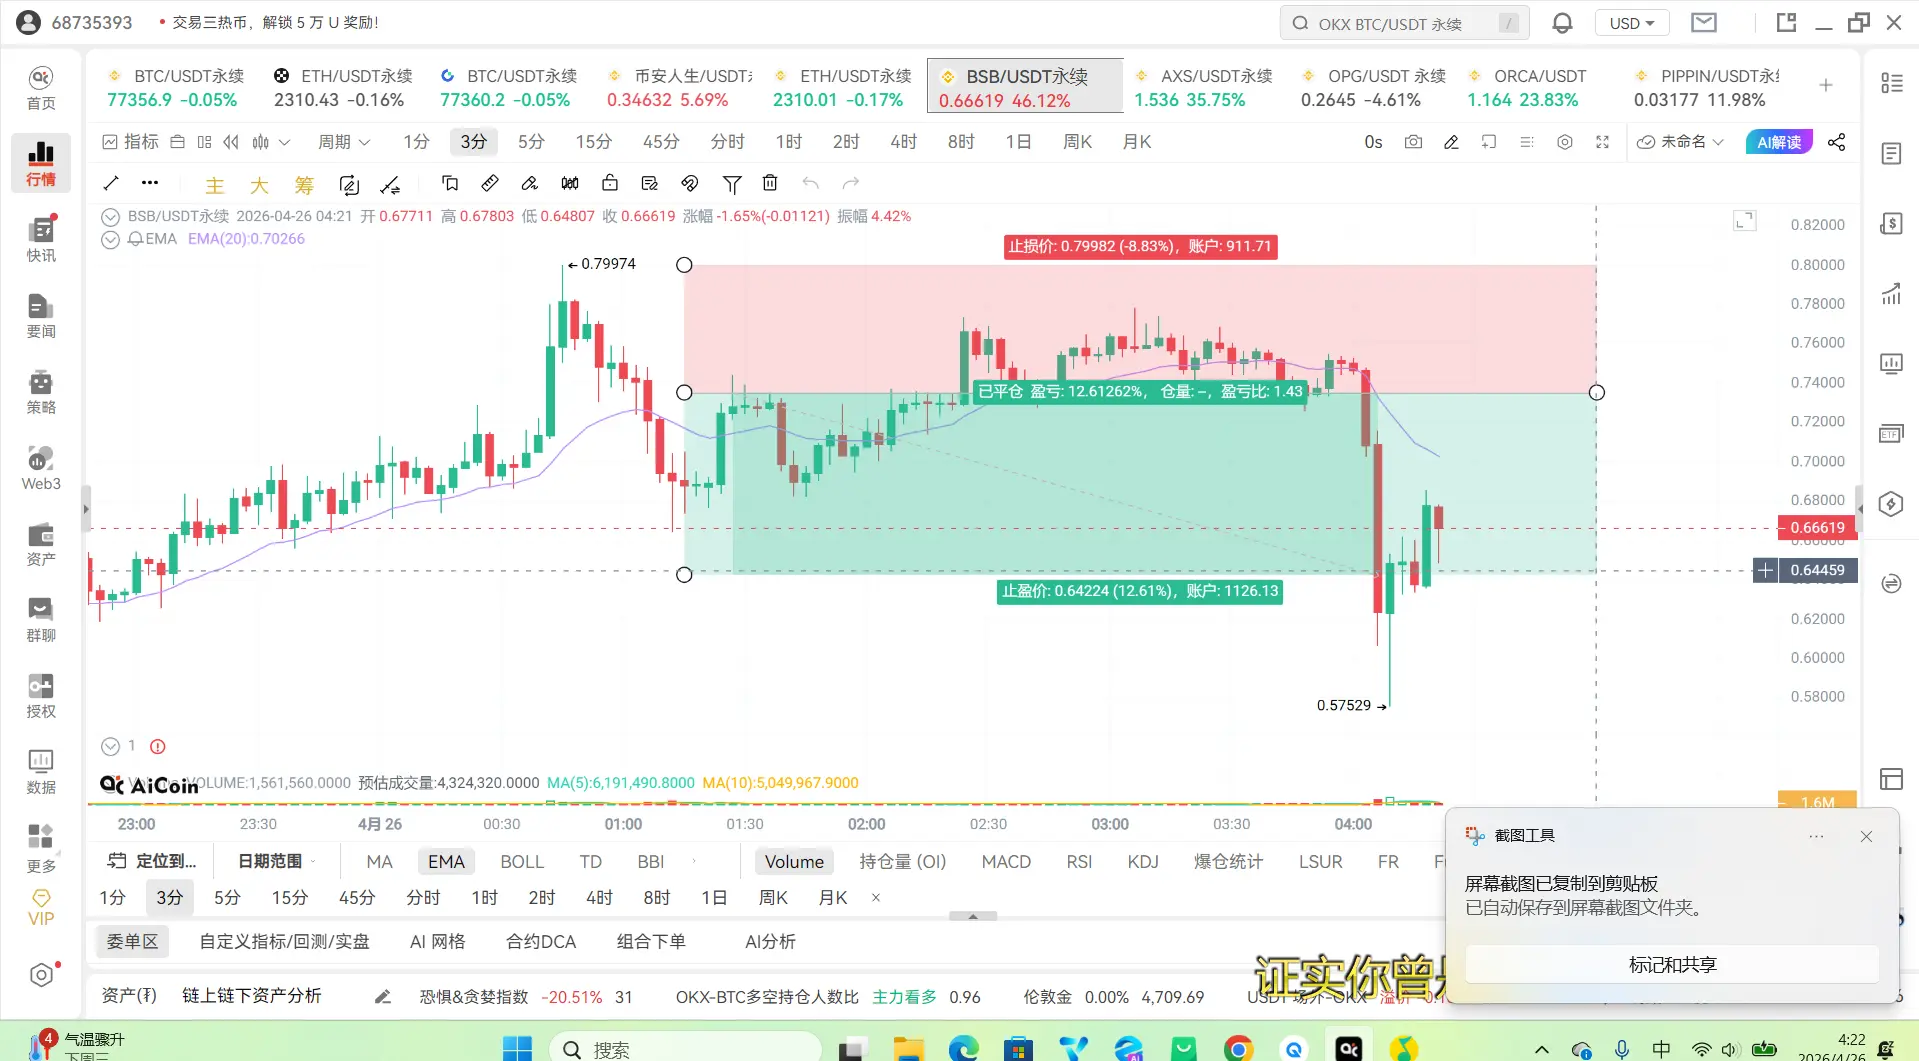Open candlestick chart style dropdown arrow
1919x1061 pixels.
(285, 142)
